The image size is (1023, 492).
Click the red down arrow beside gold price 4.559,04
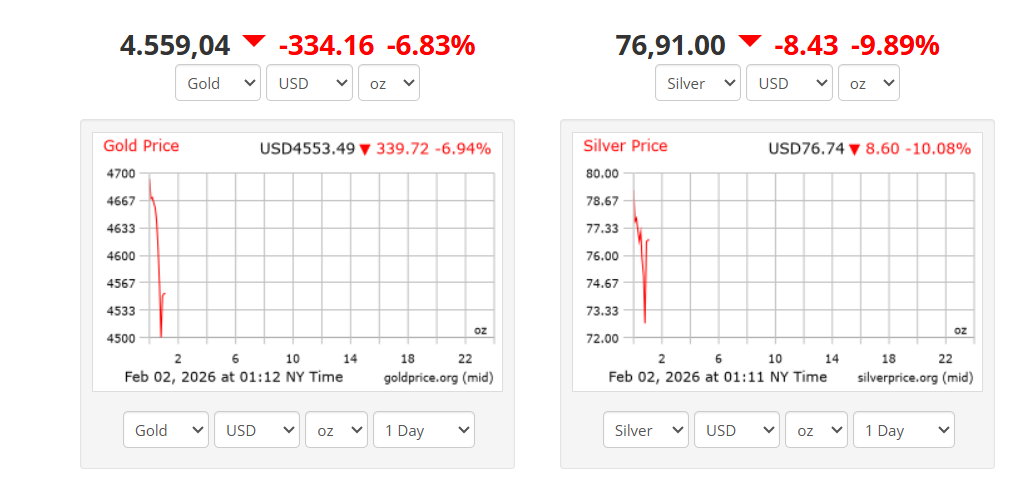click(254, 41)
